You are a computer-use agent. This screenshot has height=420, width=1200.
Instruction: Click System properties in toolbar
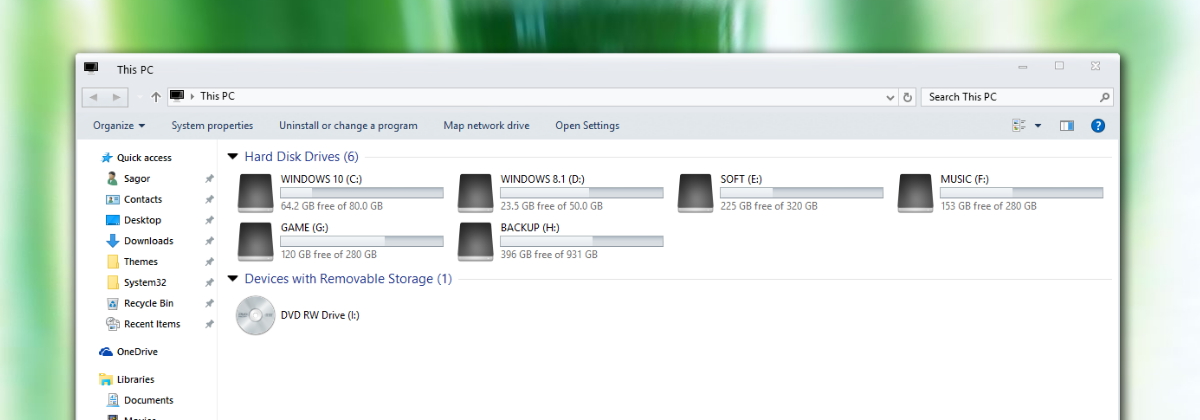212,126
